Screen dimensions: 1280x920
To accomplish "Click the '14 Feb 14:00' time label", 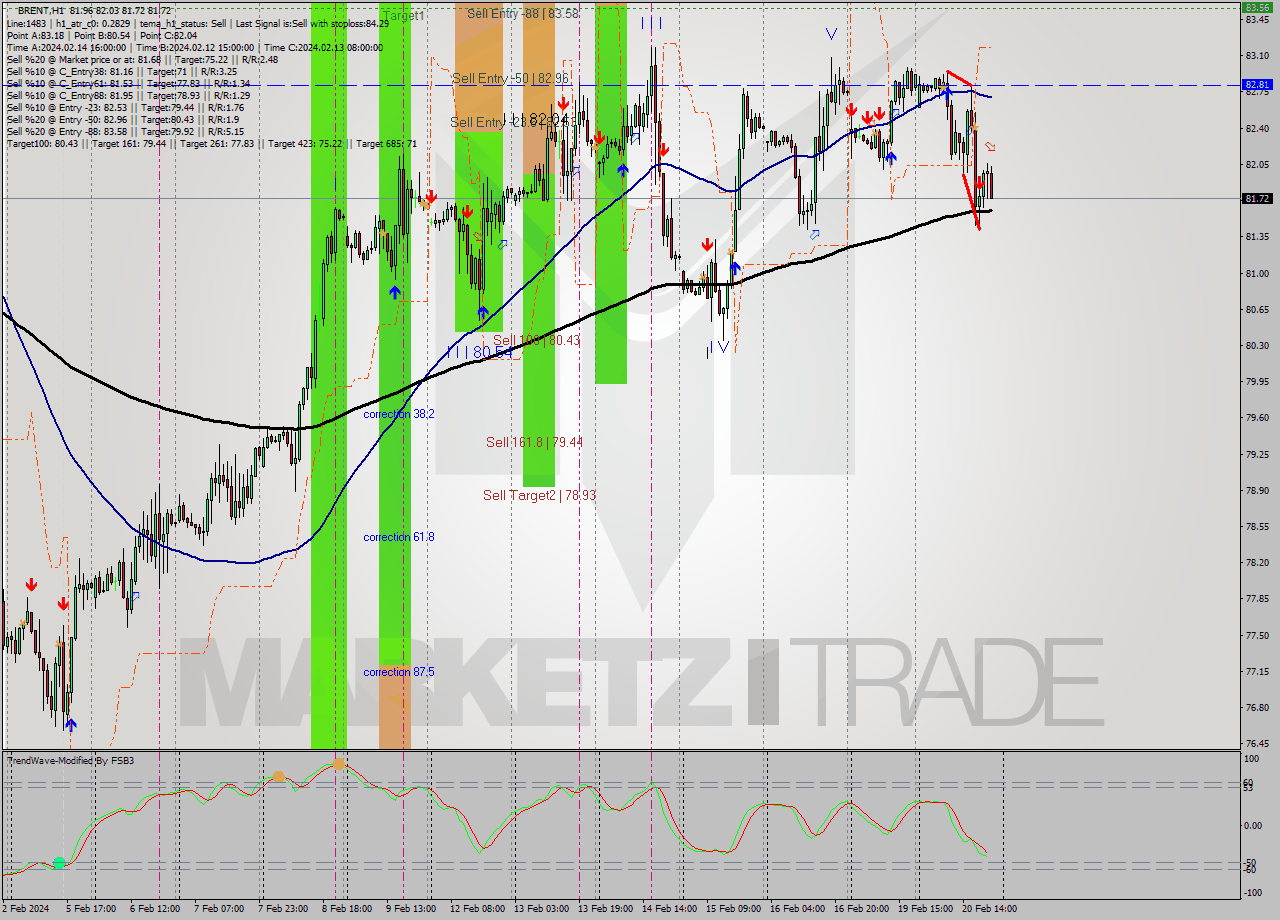I will tap(669, 909).
